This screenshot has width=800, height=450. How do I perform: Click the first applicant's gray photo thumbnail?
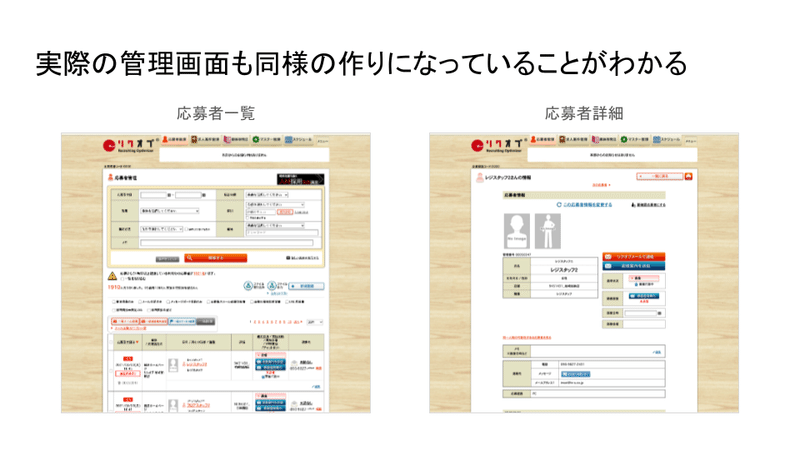[x=173, y=365]
